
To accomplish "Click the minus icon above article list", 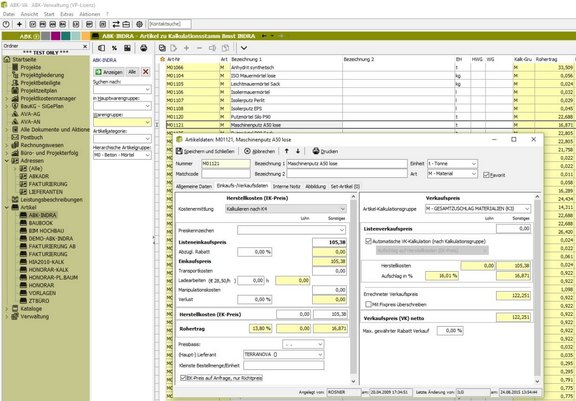I will pyautogui.click(x=199, y=48).
